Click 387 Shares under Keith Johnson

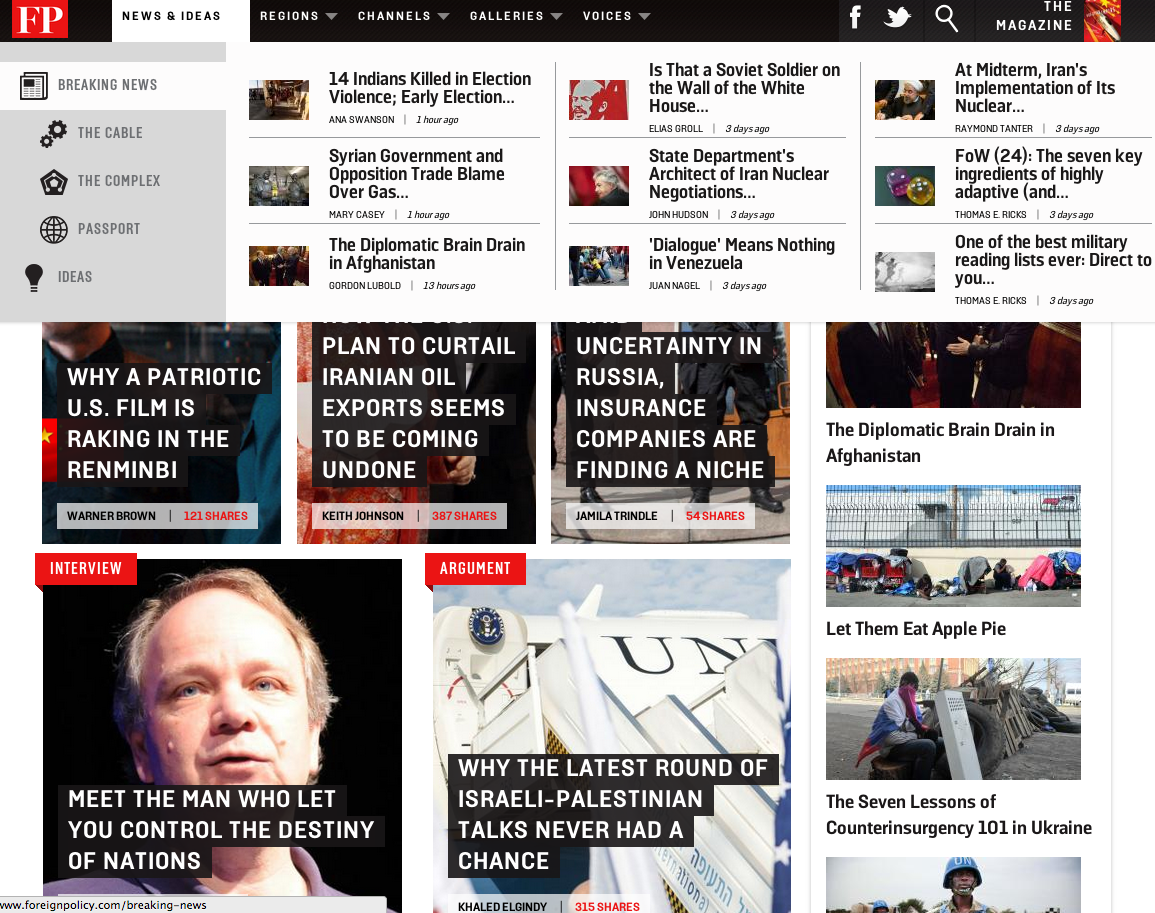(464, 516)
